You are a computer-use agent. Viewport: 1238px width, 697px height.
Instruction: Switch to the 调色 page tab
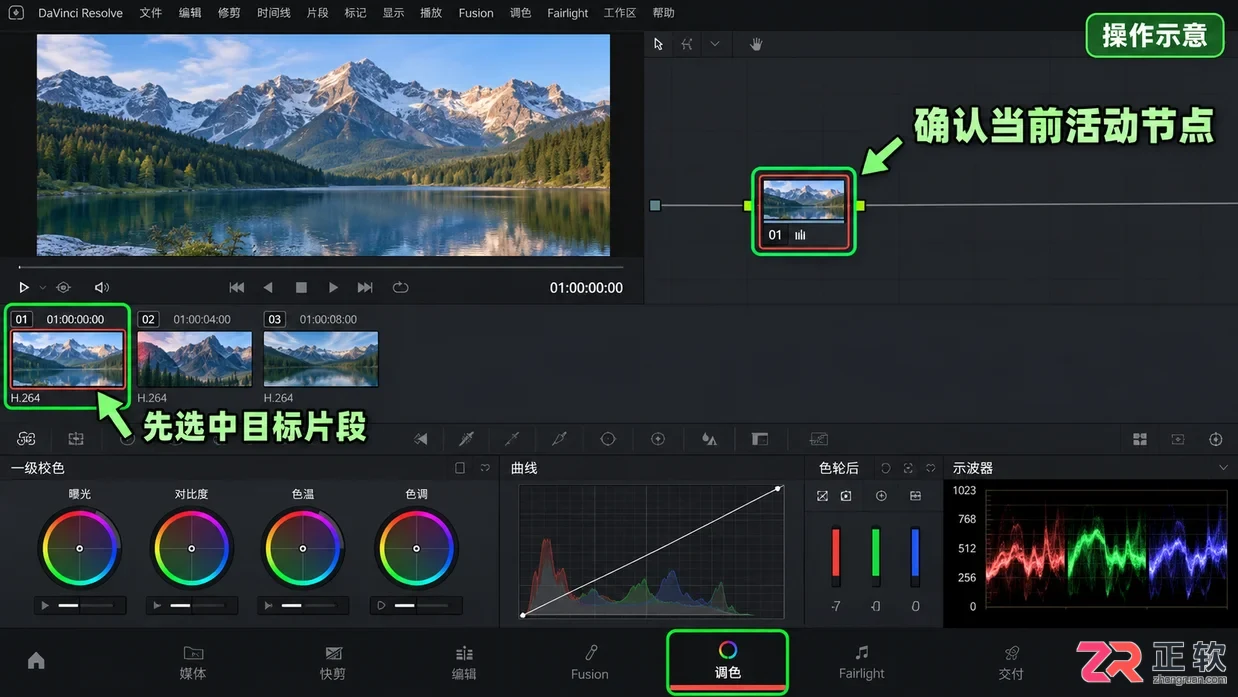(728, 661)
